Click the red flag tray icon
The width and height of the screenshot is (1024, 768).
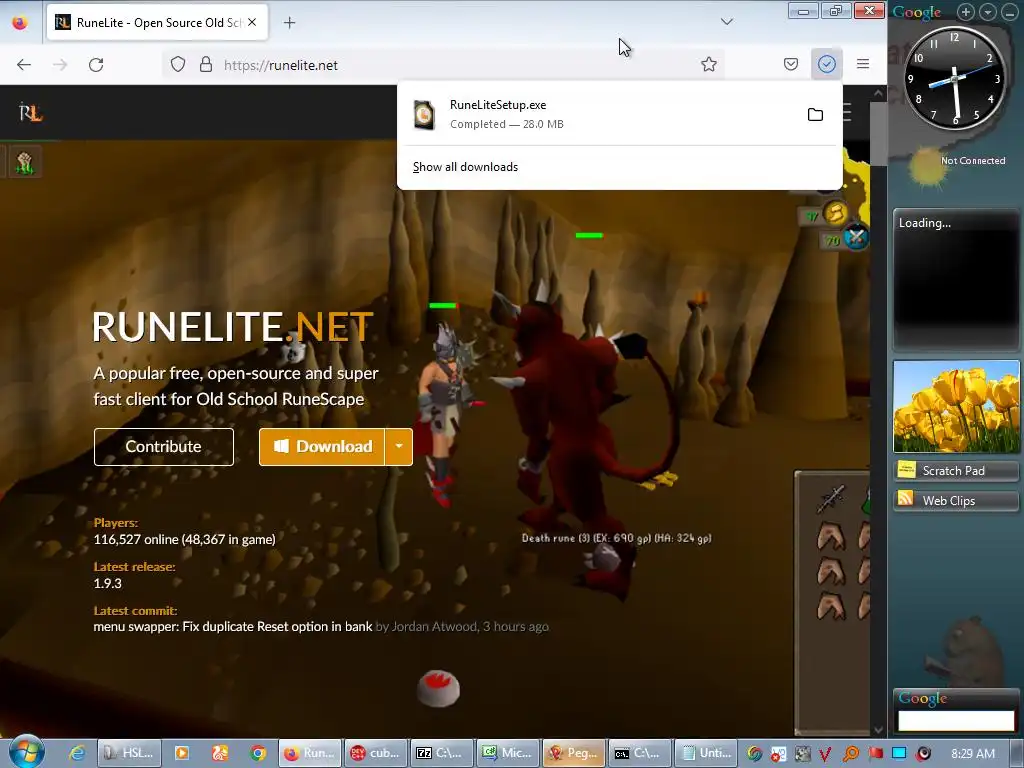point(875,754)
